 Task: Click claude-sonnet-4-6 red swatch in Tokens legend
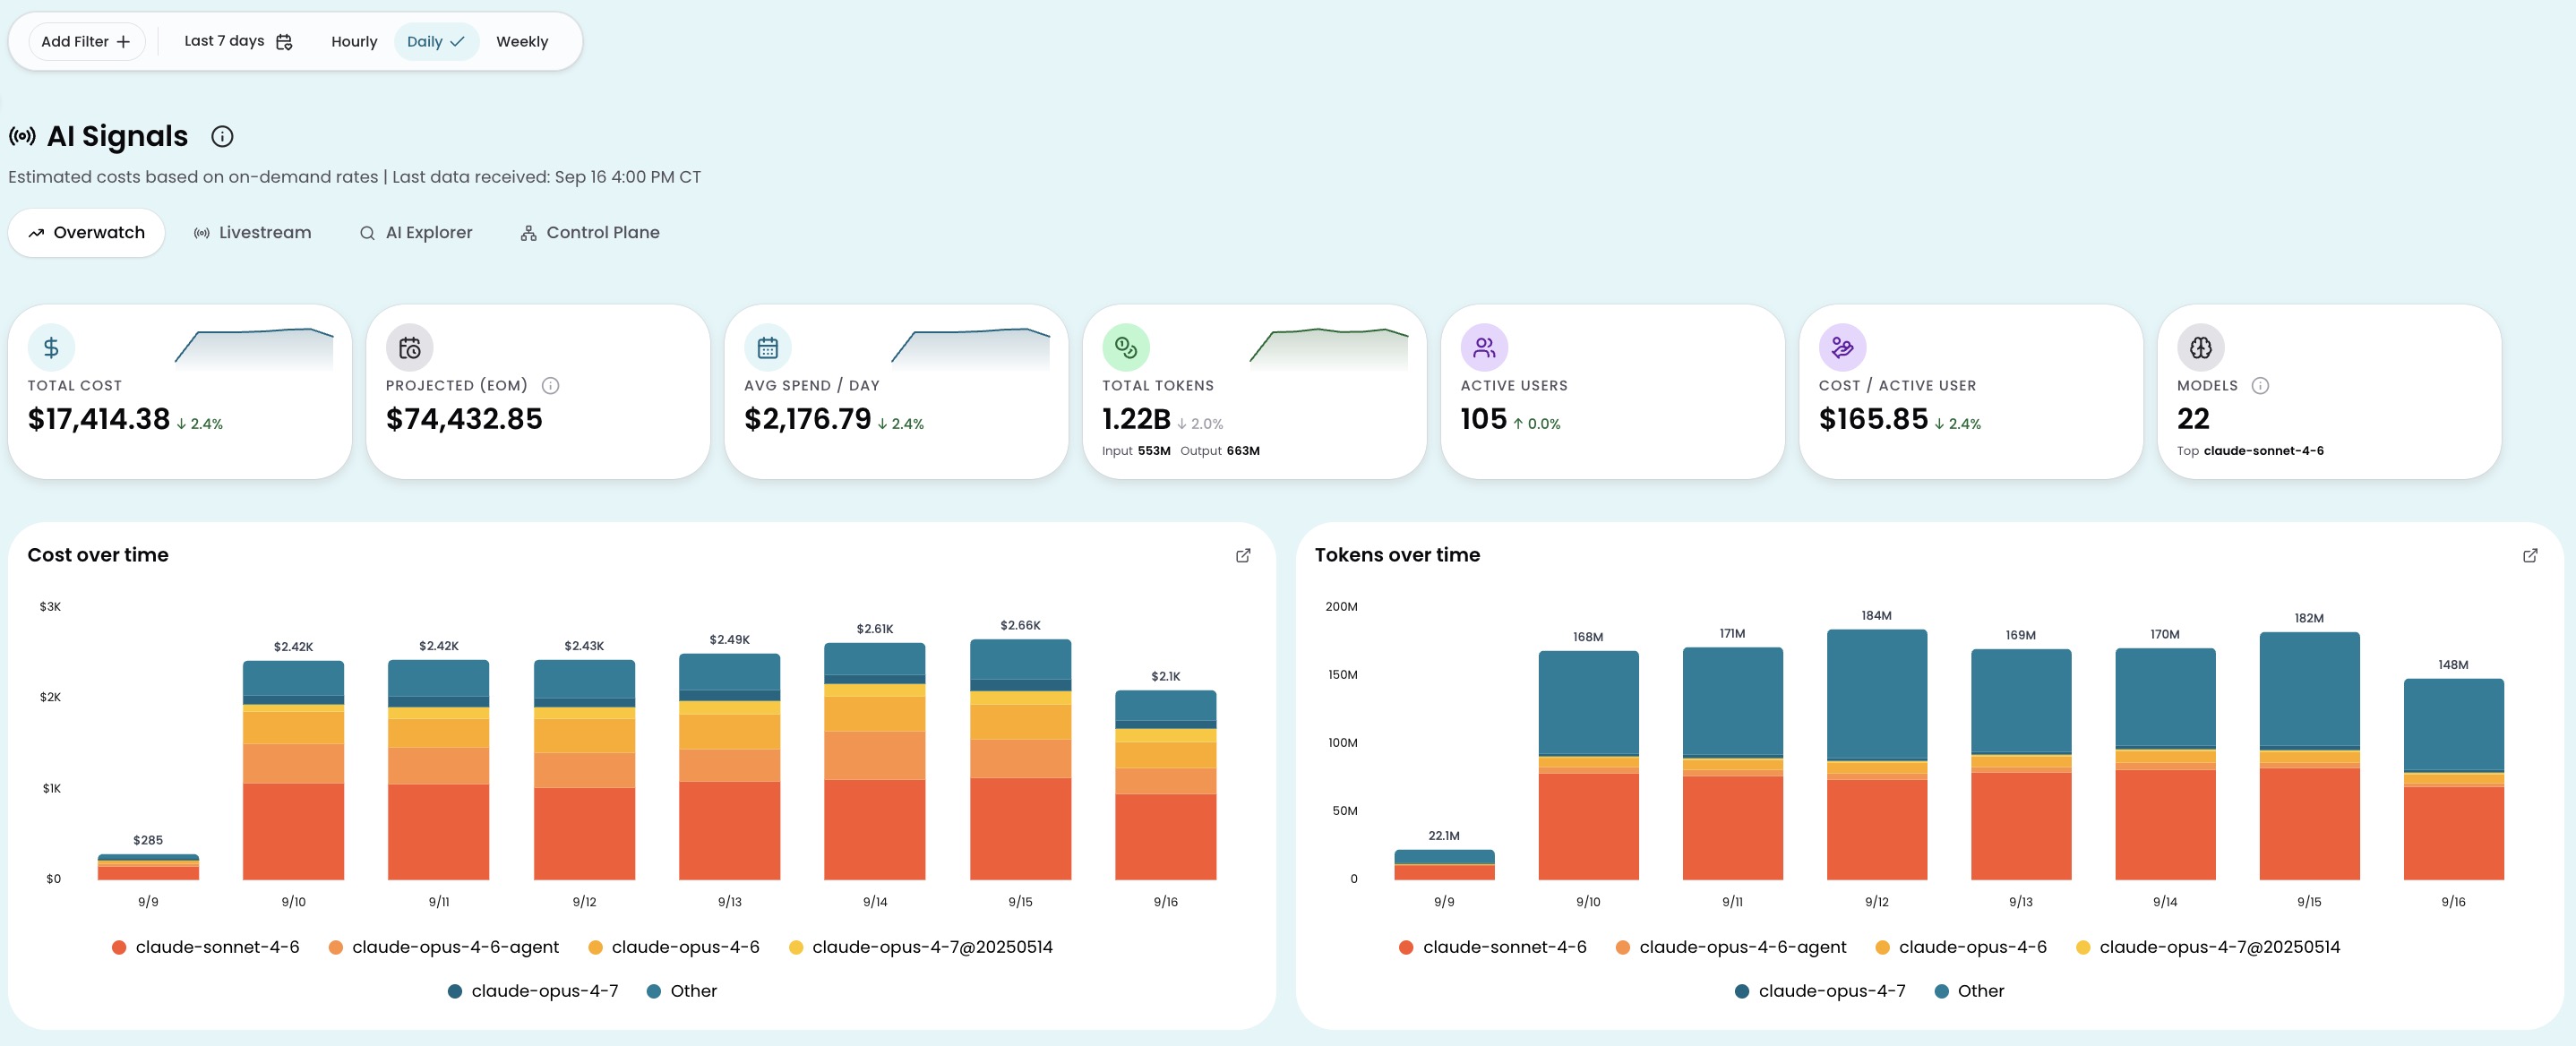[1406, 948]
